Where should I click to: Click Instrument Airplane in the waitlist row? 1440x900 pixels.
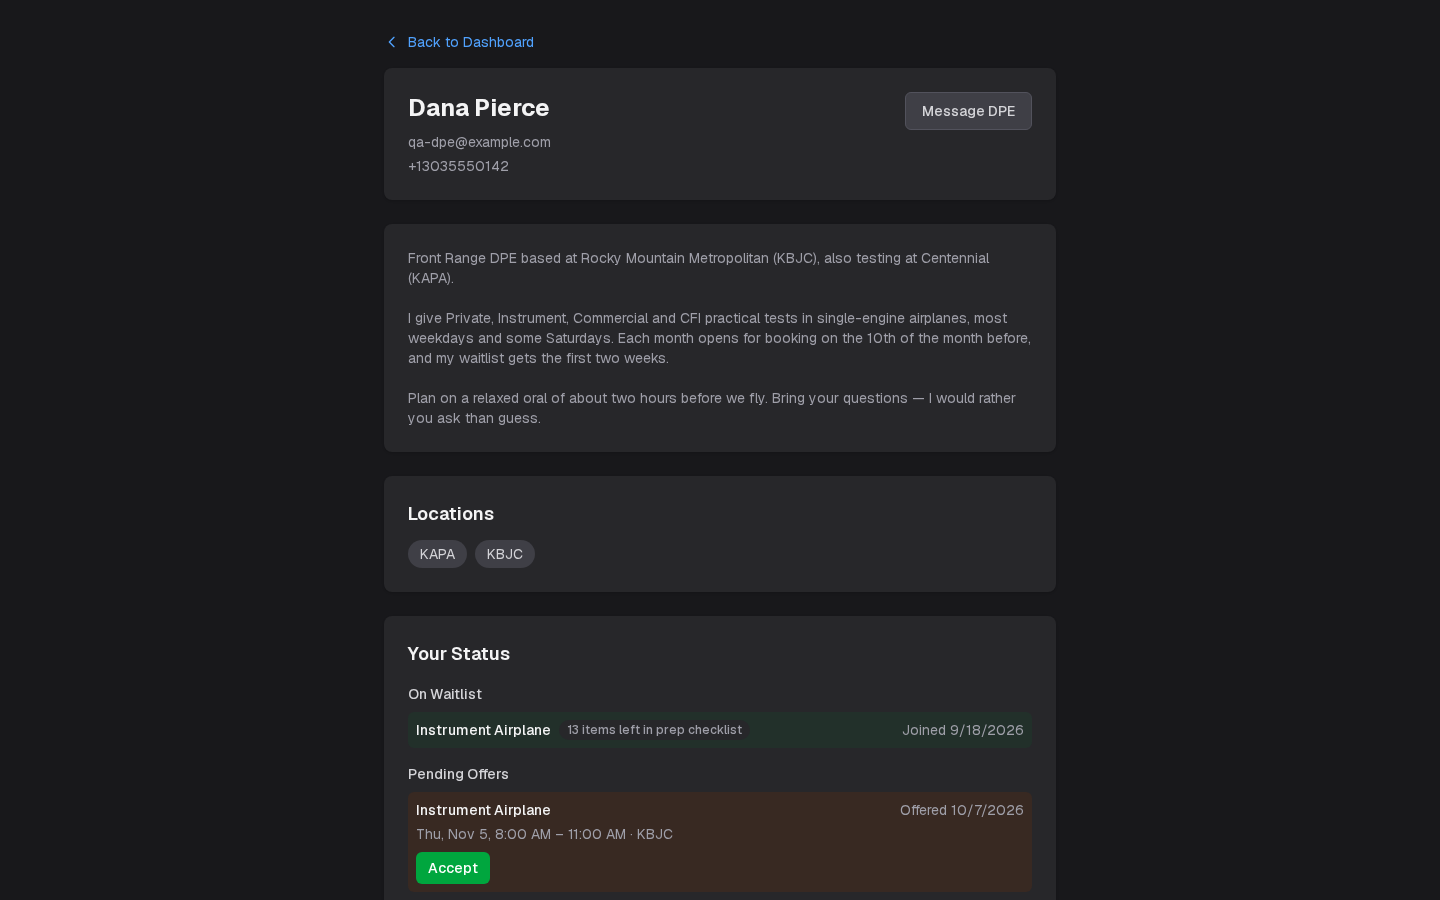[483, 730]
